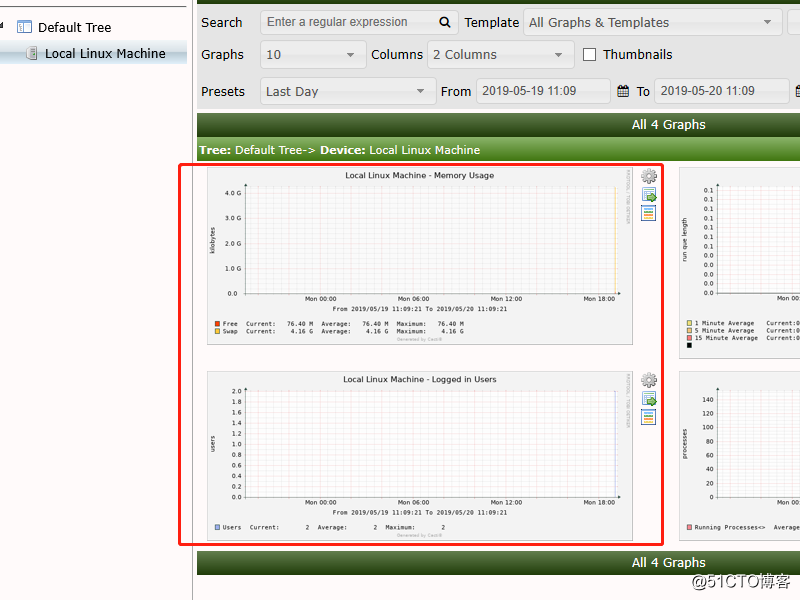Open the Running Processes graph image
The image size is (800, 600).
click(740, 456)
